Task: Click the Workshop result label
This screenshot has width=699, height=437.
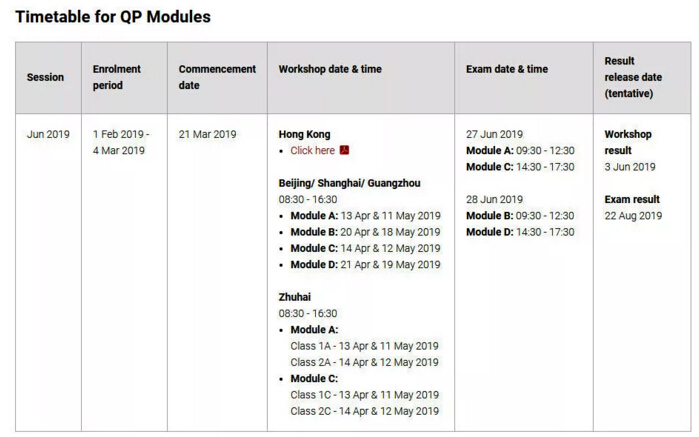Action: click(x=628, y=142)
